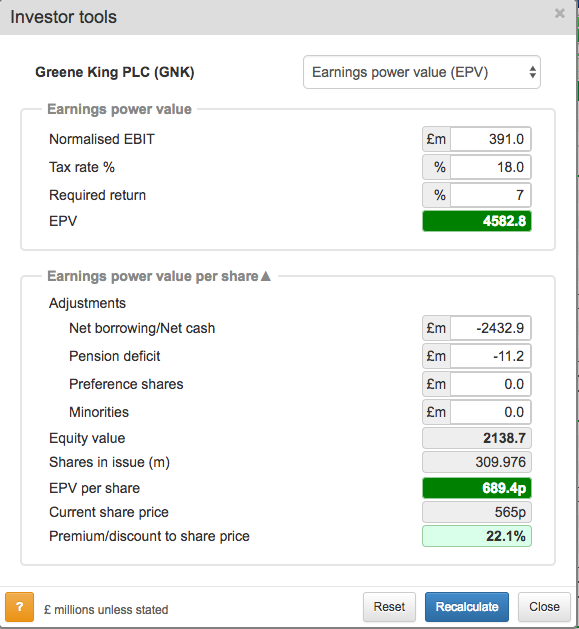
Task: Select the Tax rate % input field
Action: coord(491,167)
